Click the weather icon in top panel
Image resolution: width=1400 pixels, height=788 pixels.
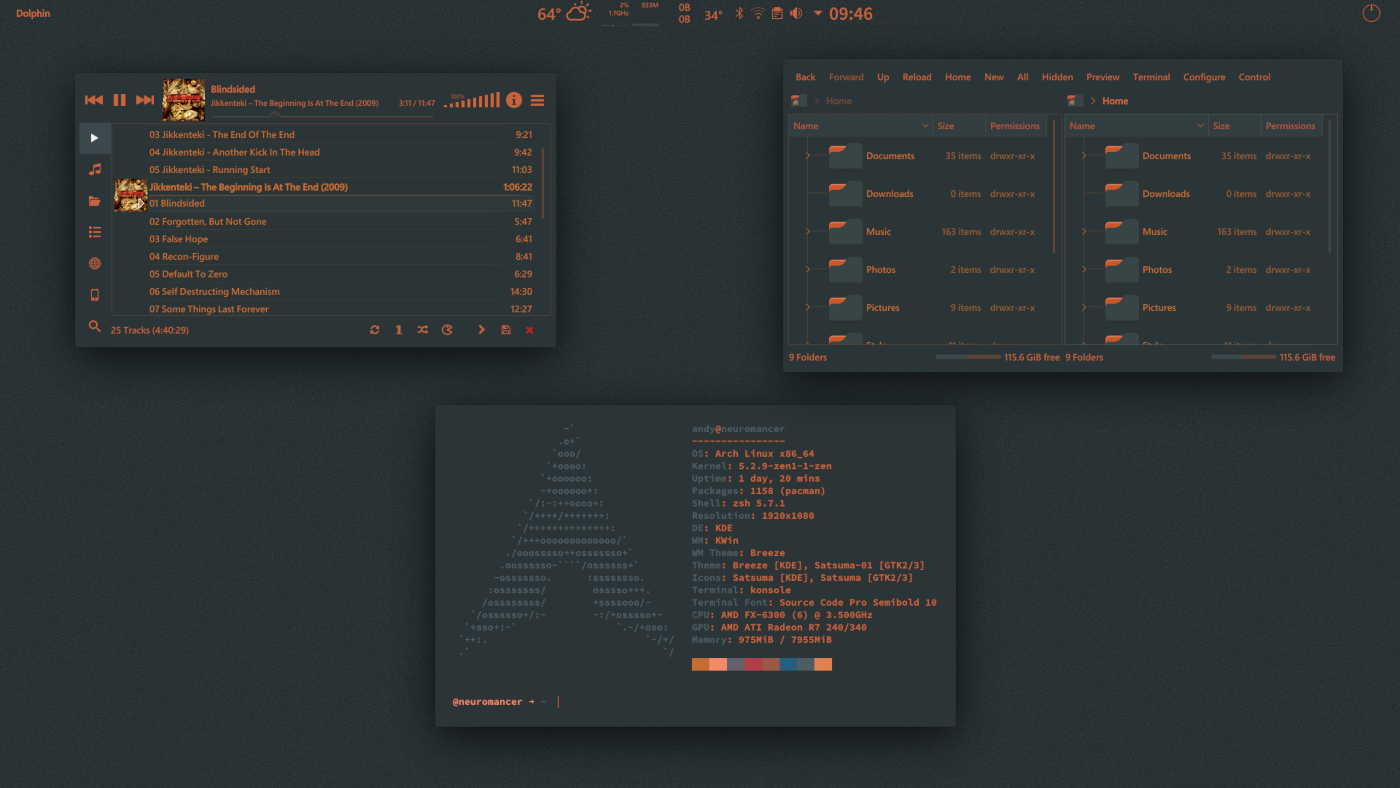(579, 13)
